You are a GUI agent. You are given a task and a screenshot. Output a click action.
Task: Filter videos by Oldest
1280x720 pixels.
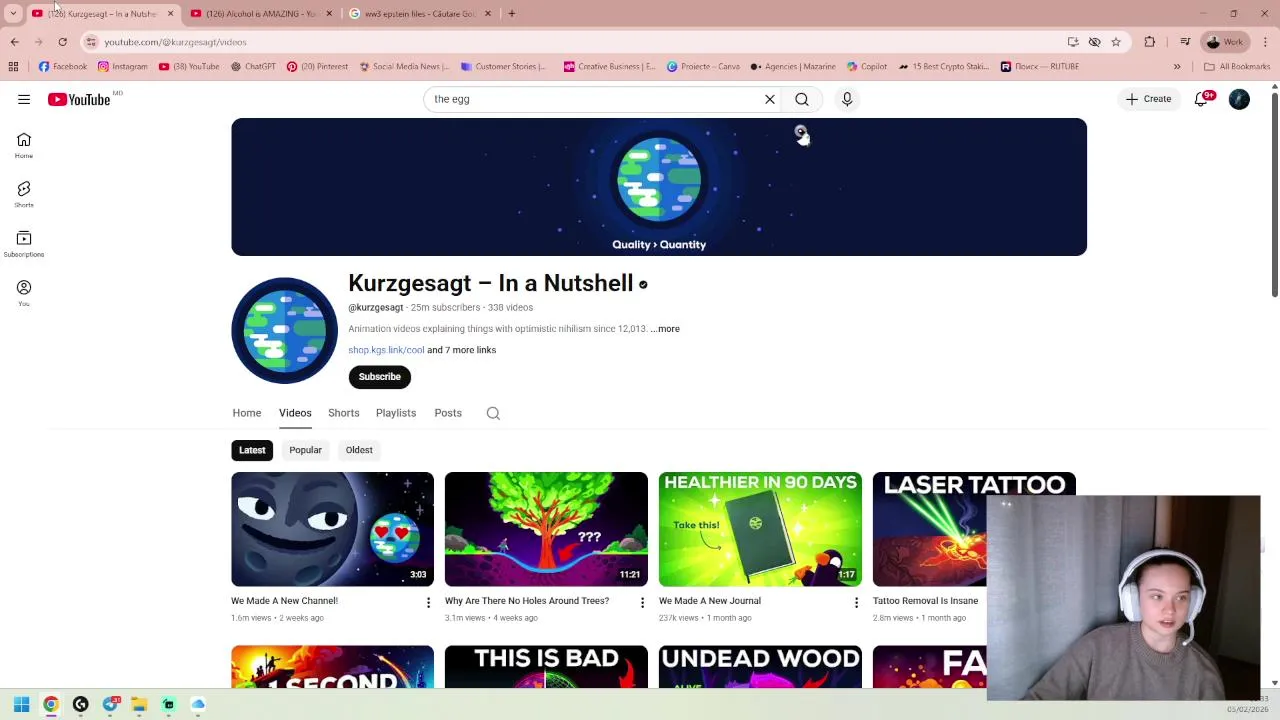coord(359,450)
